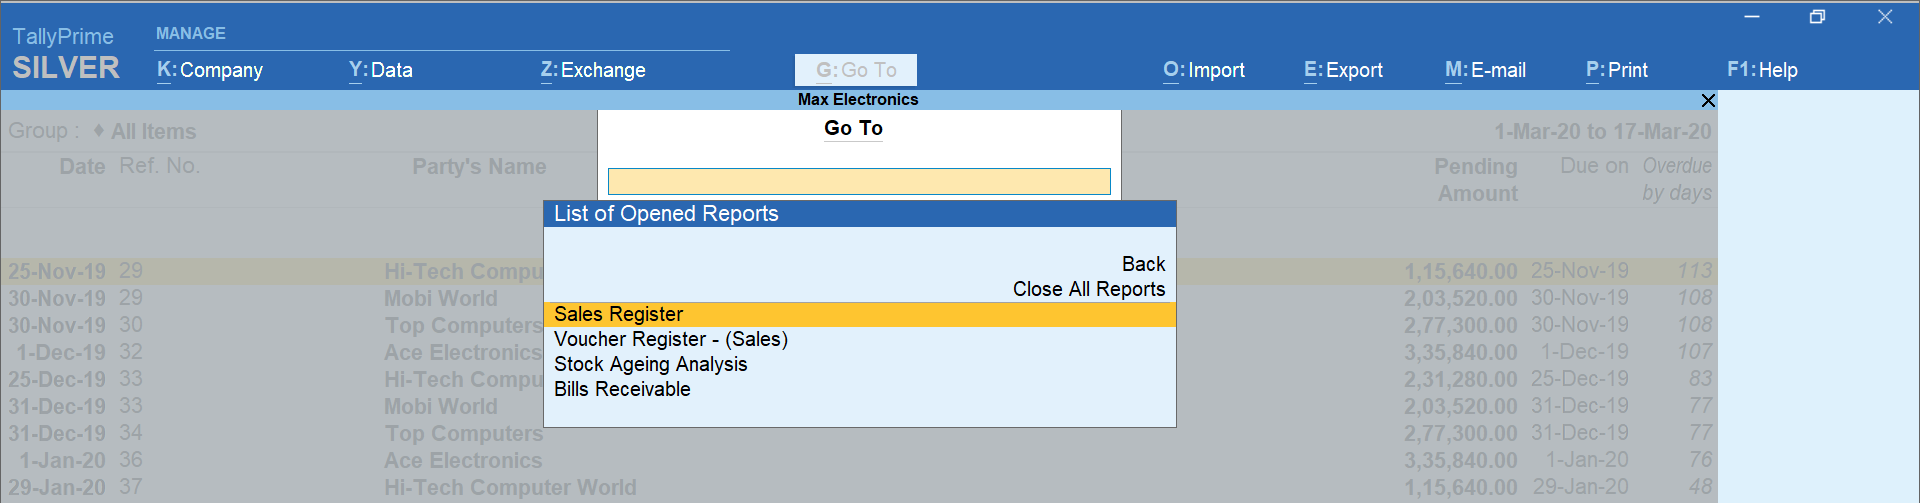Select Sales Register from the list

tap(619, 314)
